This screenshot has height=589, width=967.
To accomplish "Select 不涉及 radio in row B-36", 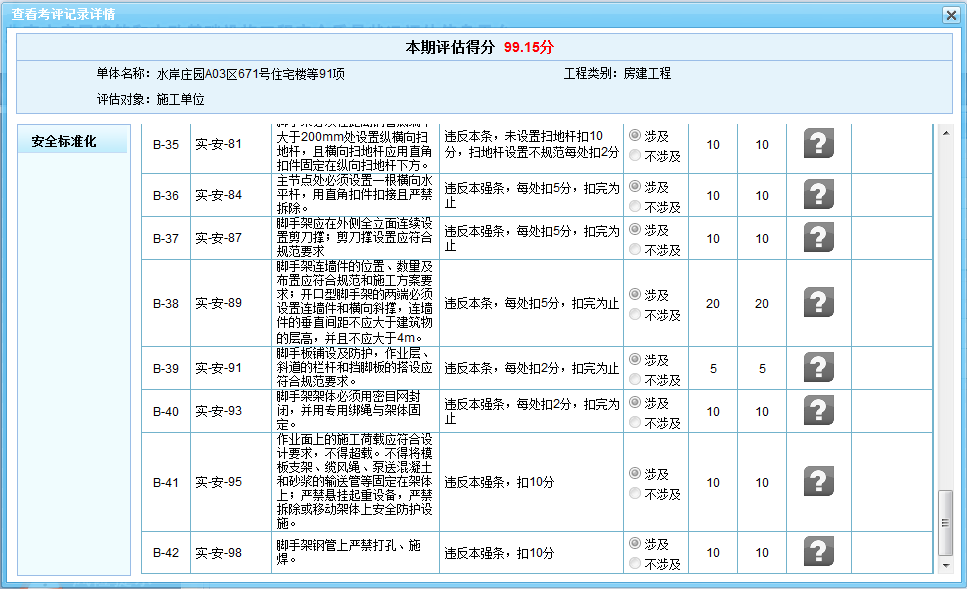I will click(635, 207).
